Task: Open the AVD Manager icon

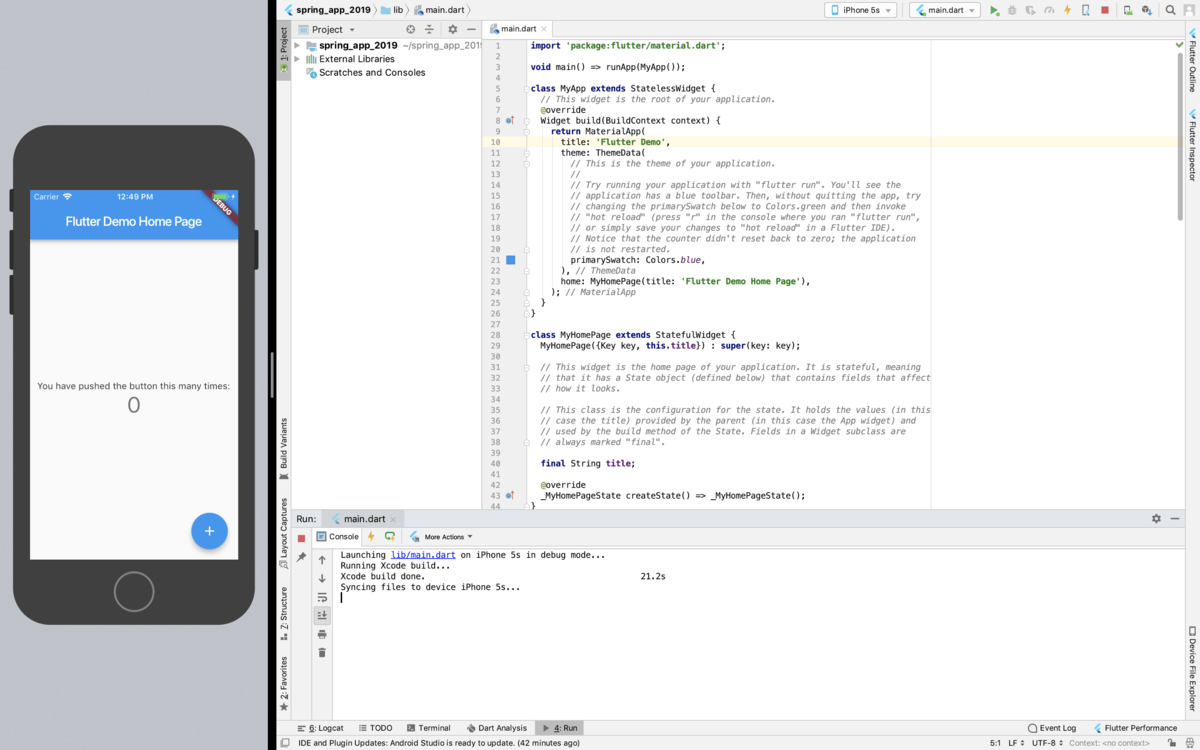Action: click(1127, 10)
